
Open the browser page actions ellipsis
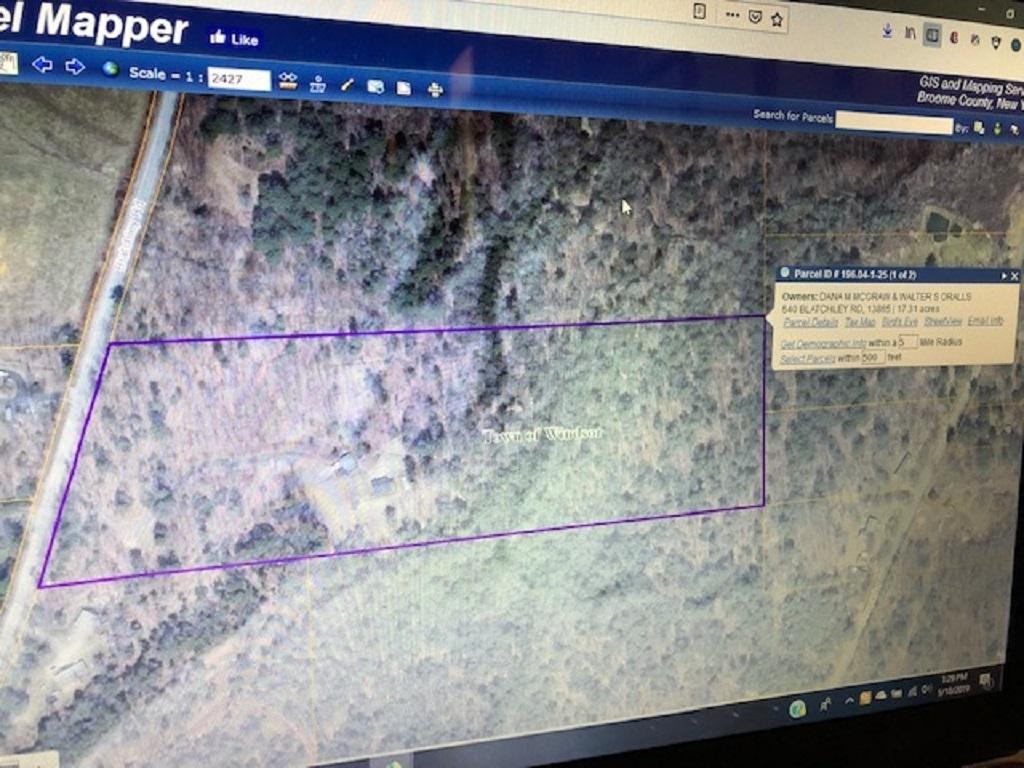[733, 15]
